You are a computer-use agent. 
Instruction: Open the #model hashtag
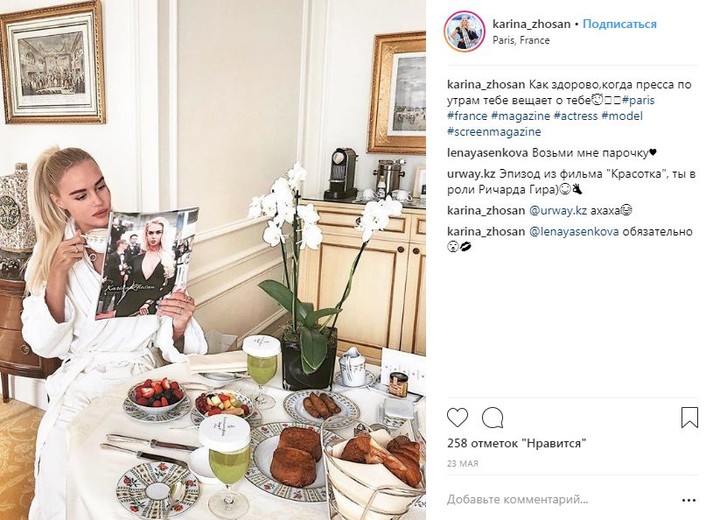(622, 116)
